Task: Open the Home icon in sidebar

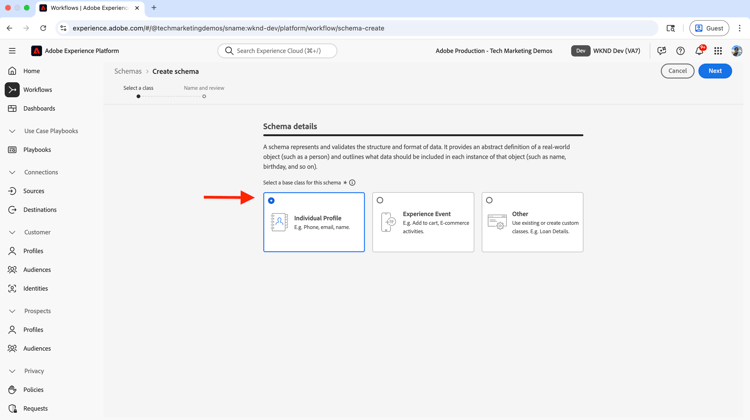Action: click(x=12, y=71)
